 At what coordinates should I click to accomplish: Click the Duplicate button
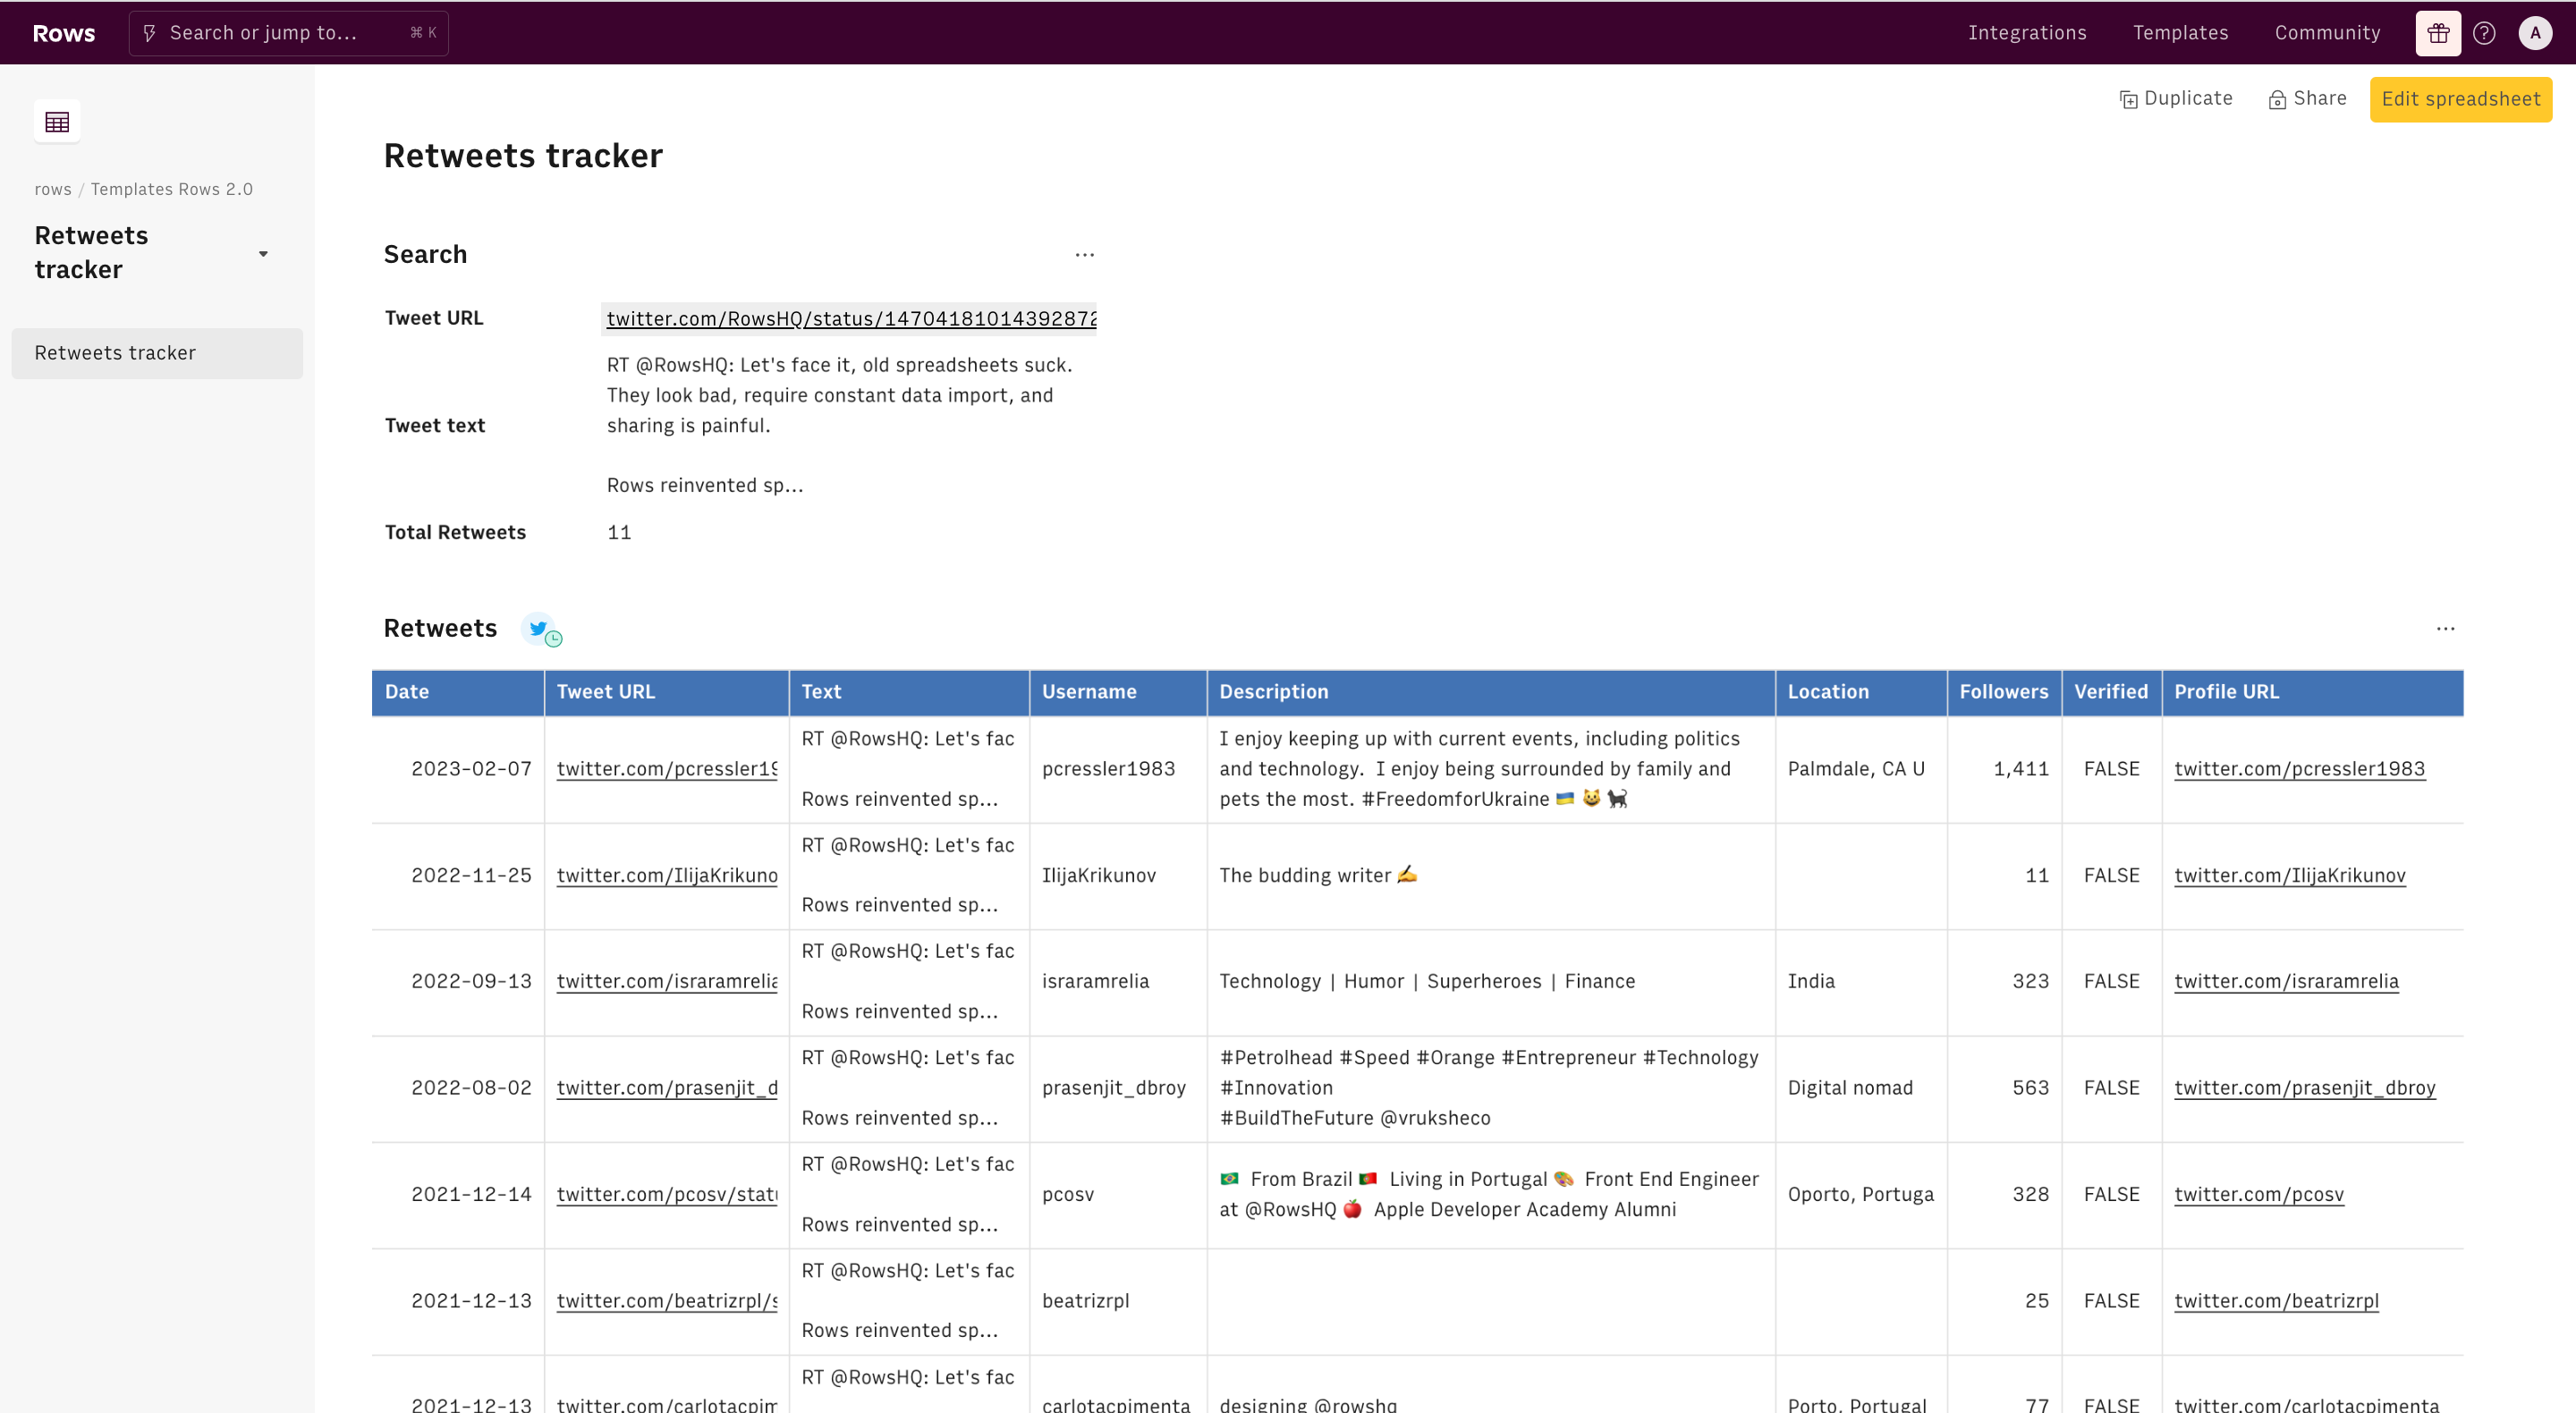pyautogui.click(x=2176, y=99)
